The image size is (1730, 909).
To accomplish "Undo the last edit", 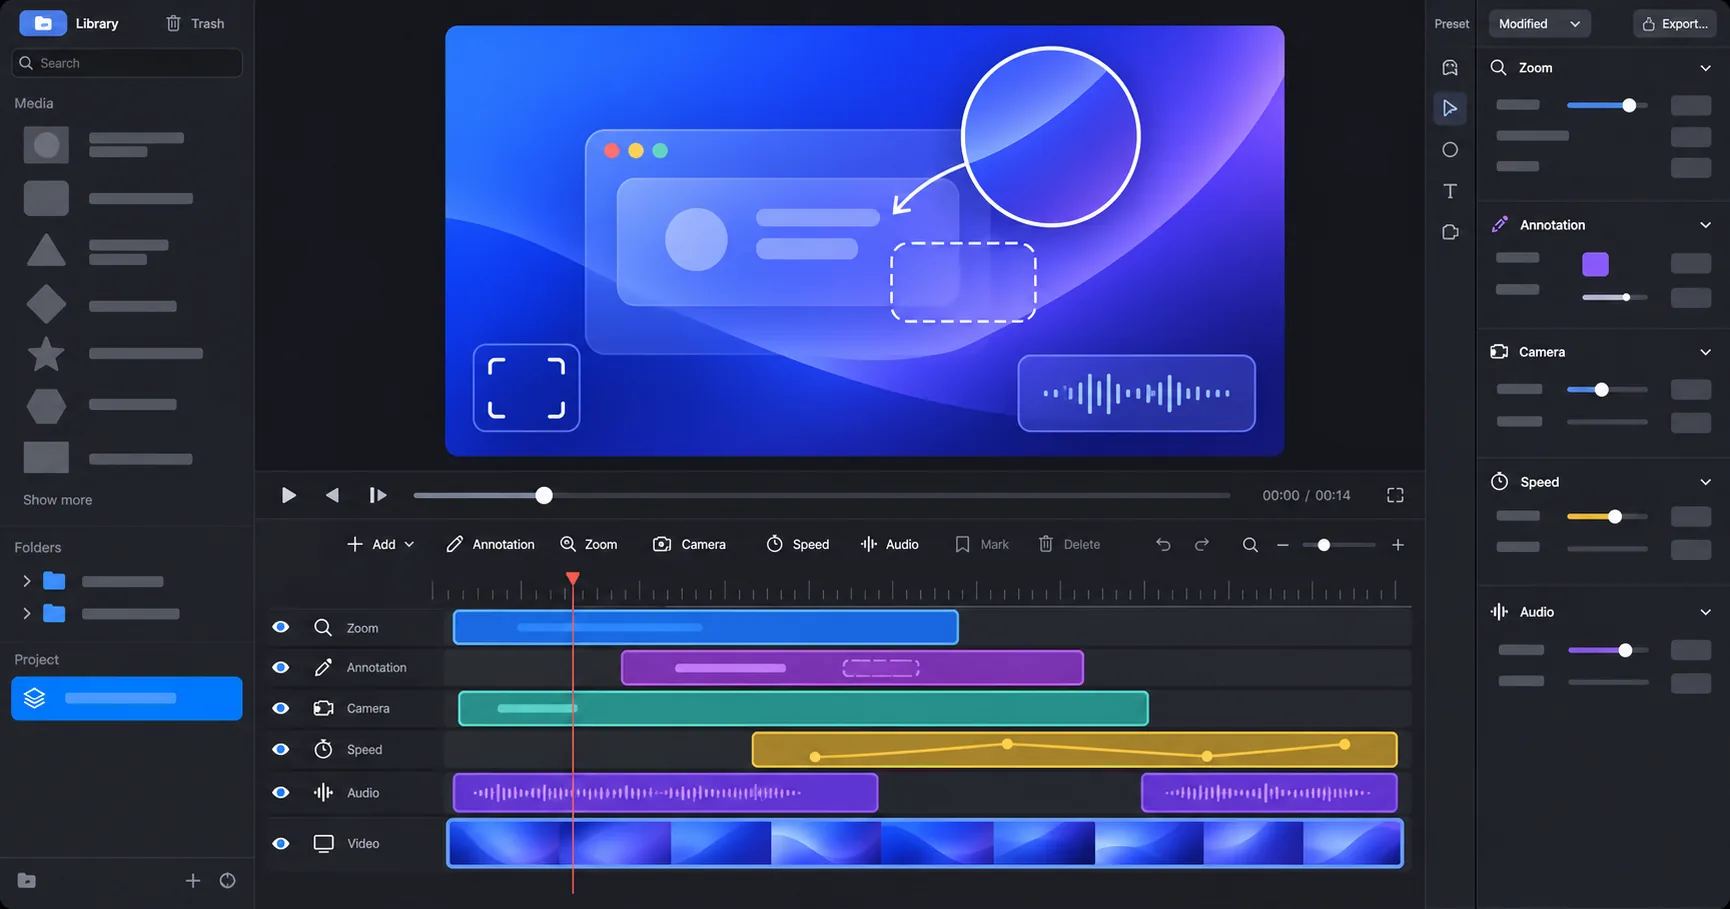I will tap(1163, 544).
